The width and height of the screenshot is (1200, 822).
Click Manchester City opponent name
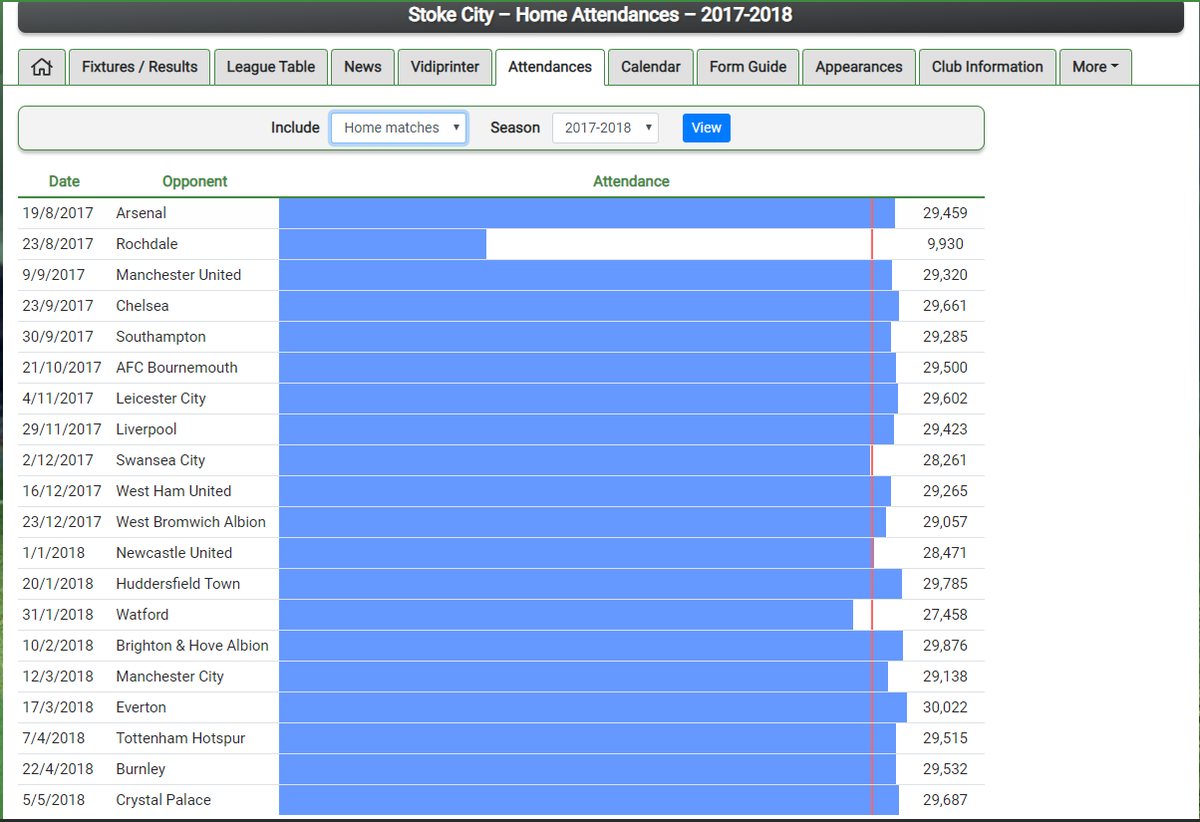[170, 677]
